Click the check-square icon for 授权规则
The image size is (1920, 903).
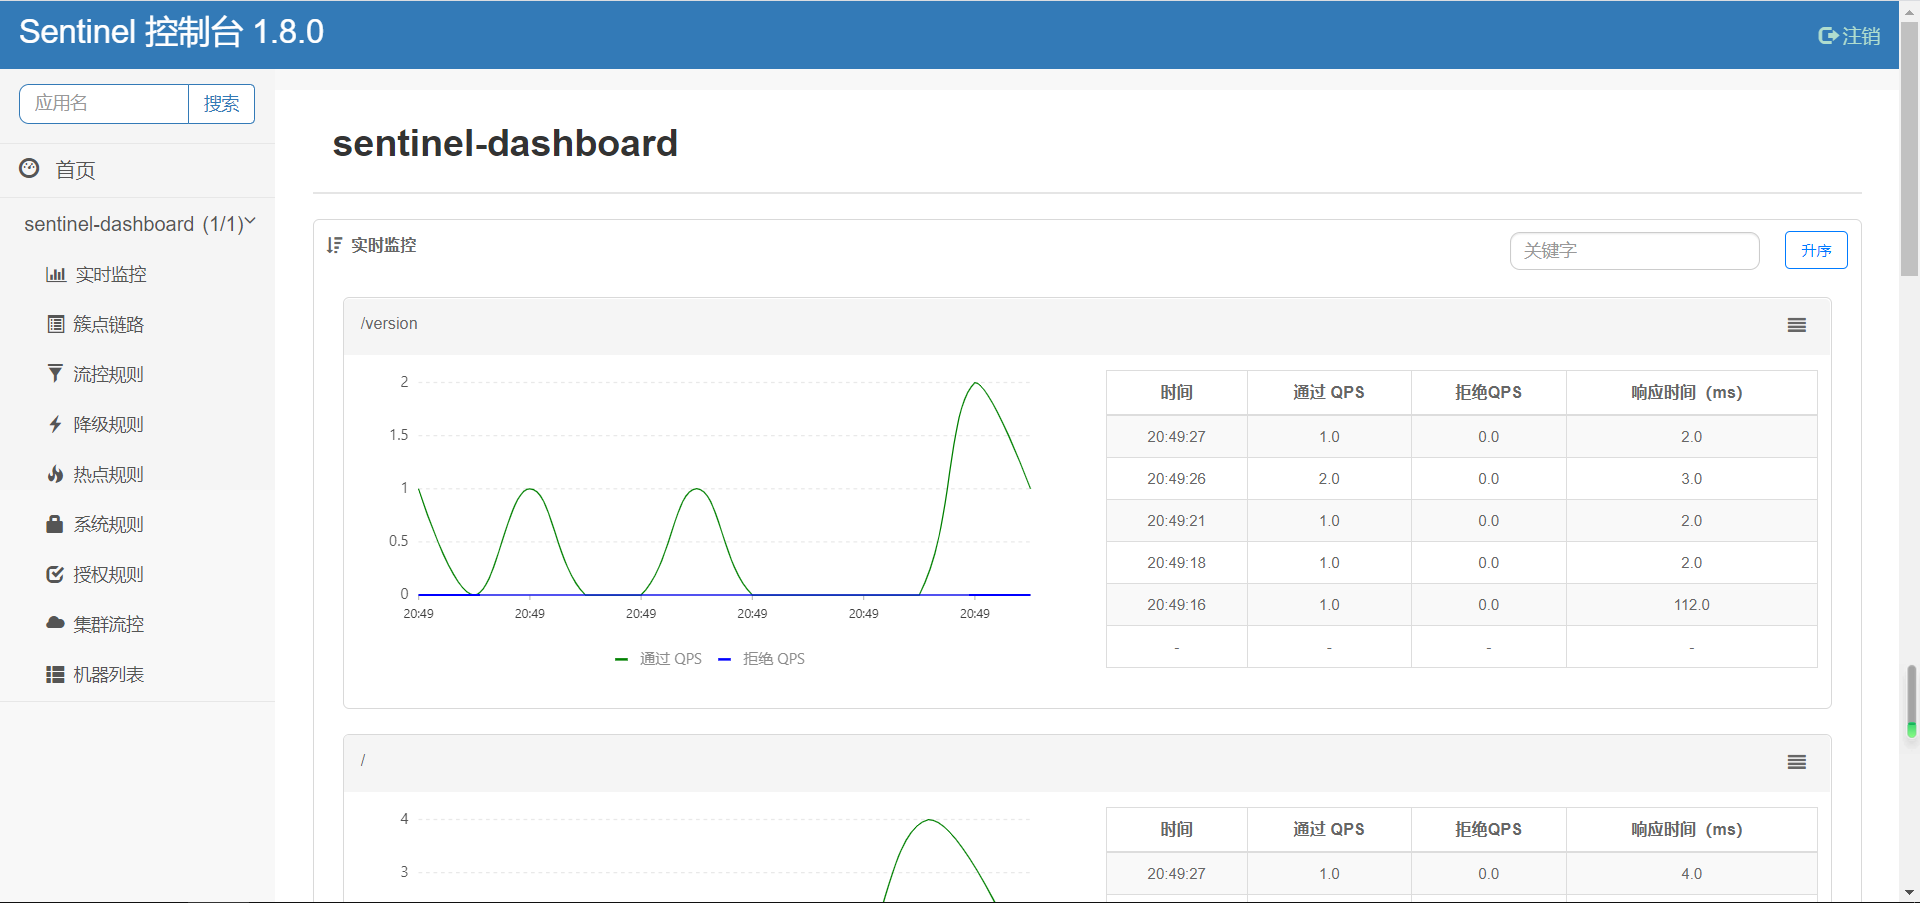click(x=55, y=574)
